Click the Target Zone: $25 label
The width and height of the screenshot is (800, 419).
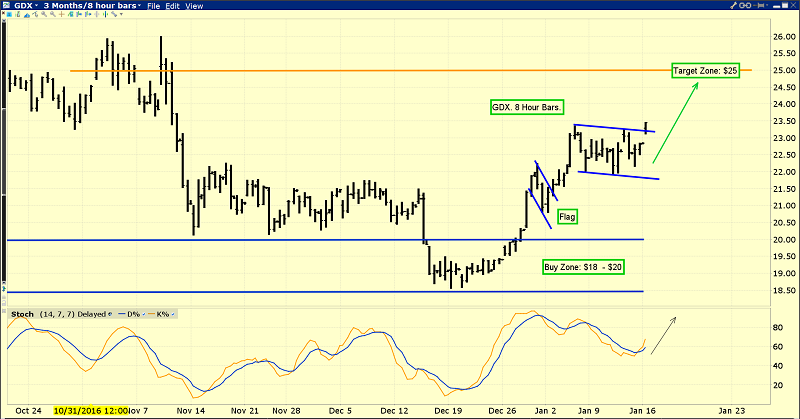pyautogui.click(x=705, y=72)
